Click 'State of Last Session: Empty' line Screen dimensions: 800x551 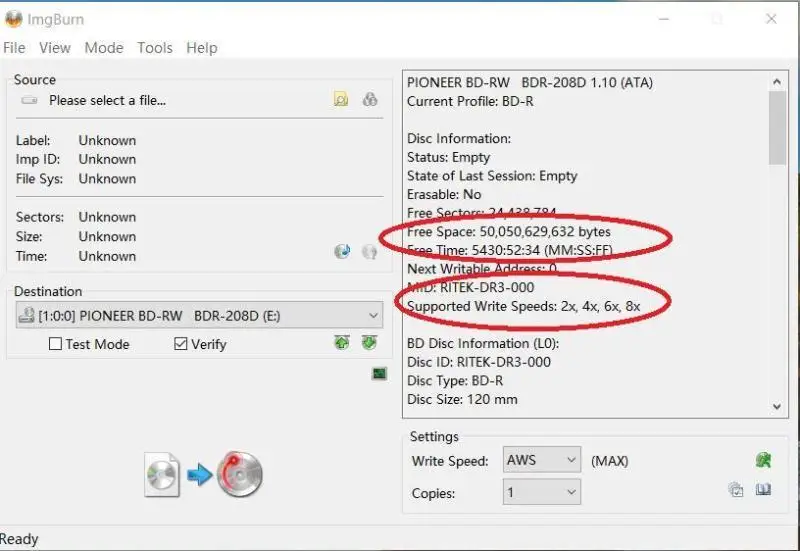tap(492, 176)
